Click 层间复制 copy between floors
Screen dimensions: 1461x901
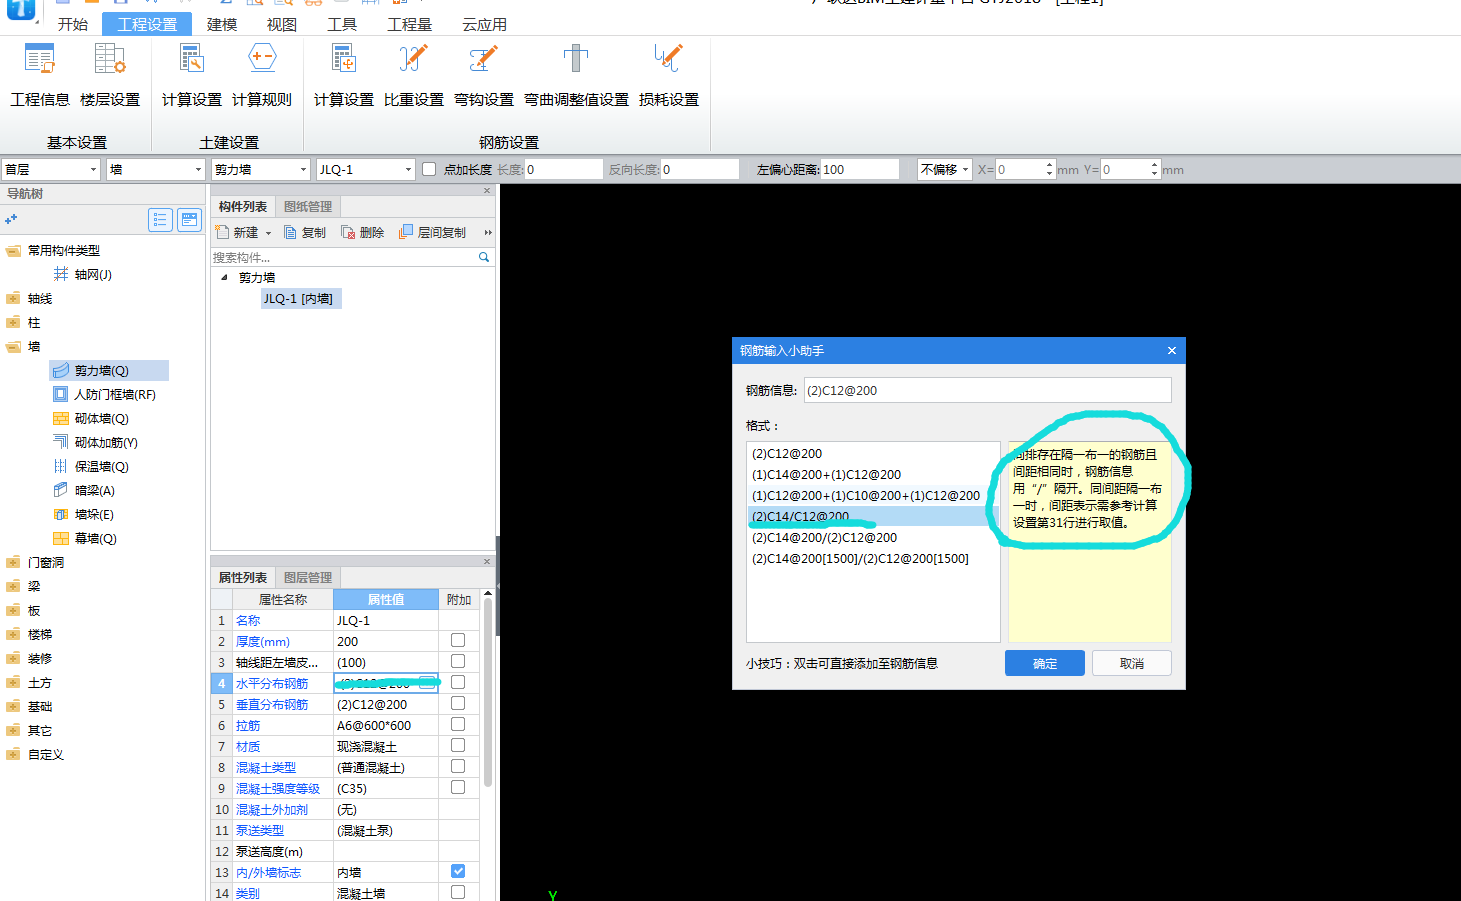(x=432, y=232)
